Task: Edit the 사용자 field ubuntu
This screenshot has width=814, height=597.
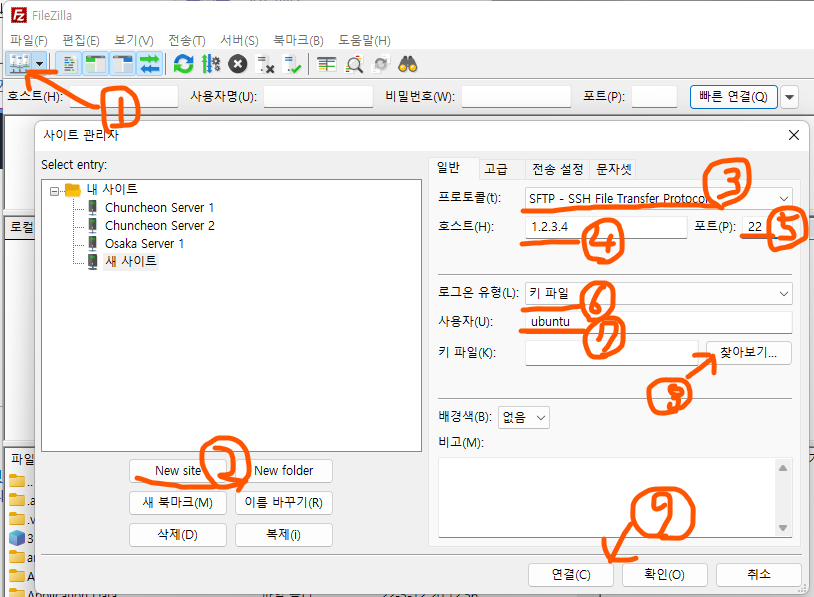Action: 658,322
